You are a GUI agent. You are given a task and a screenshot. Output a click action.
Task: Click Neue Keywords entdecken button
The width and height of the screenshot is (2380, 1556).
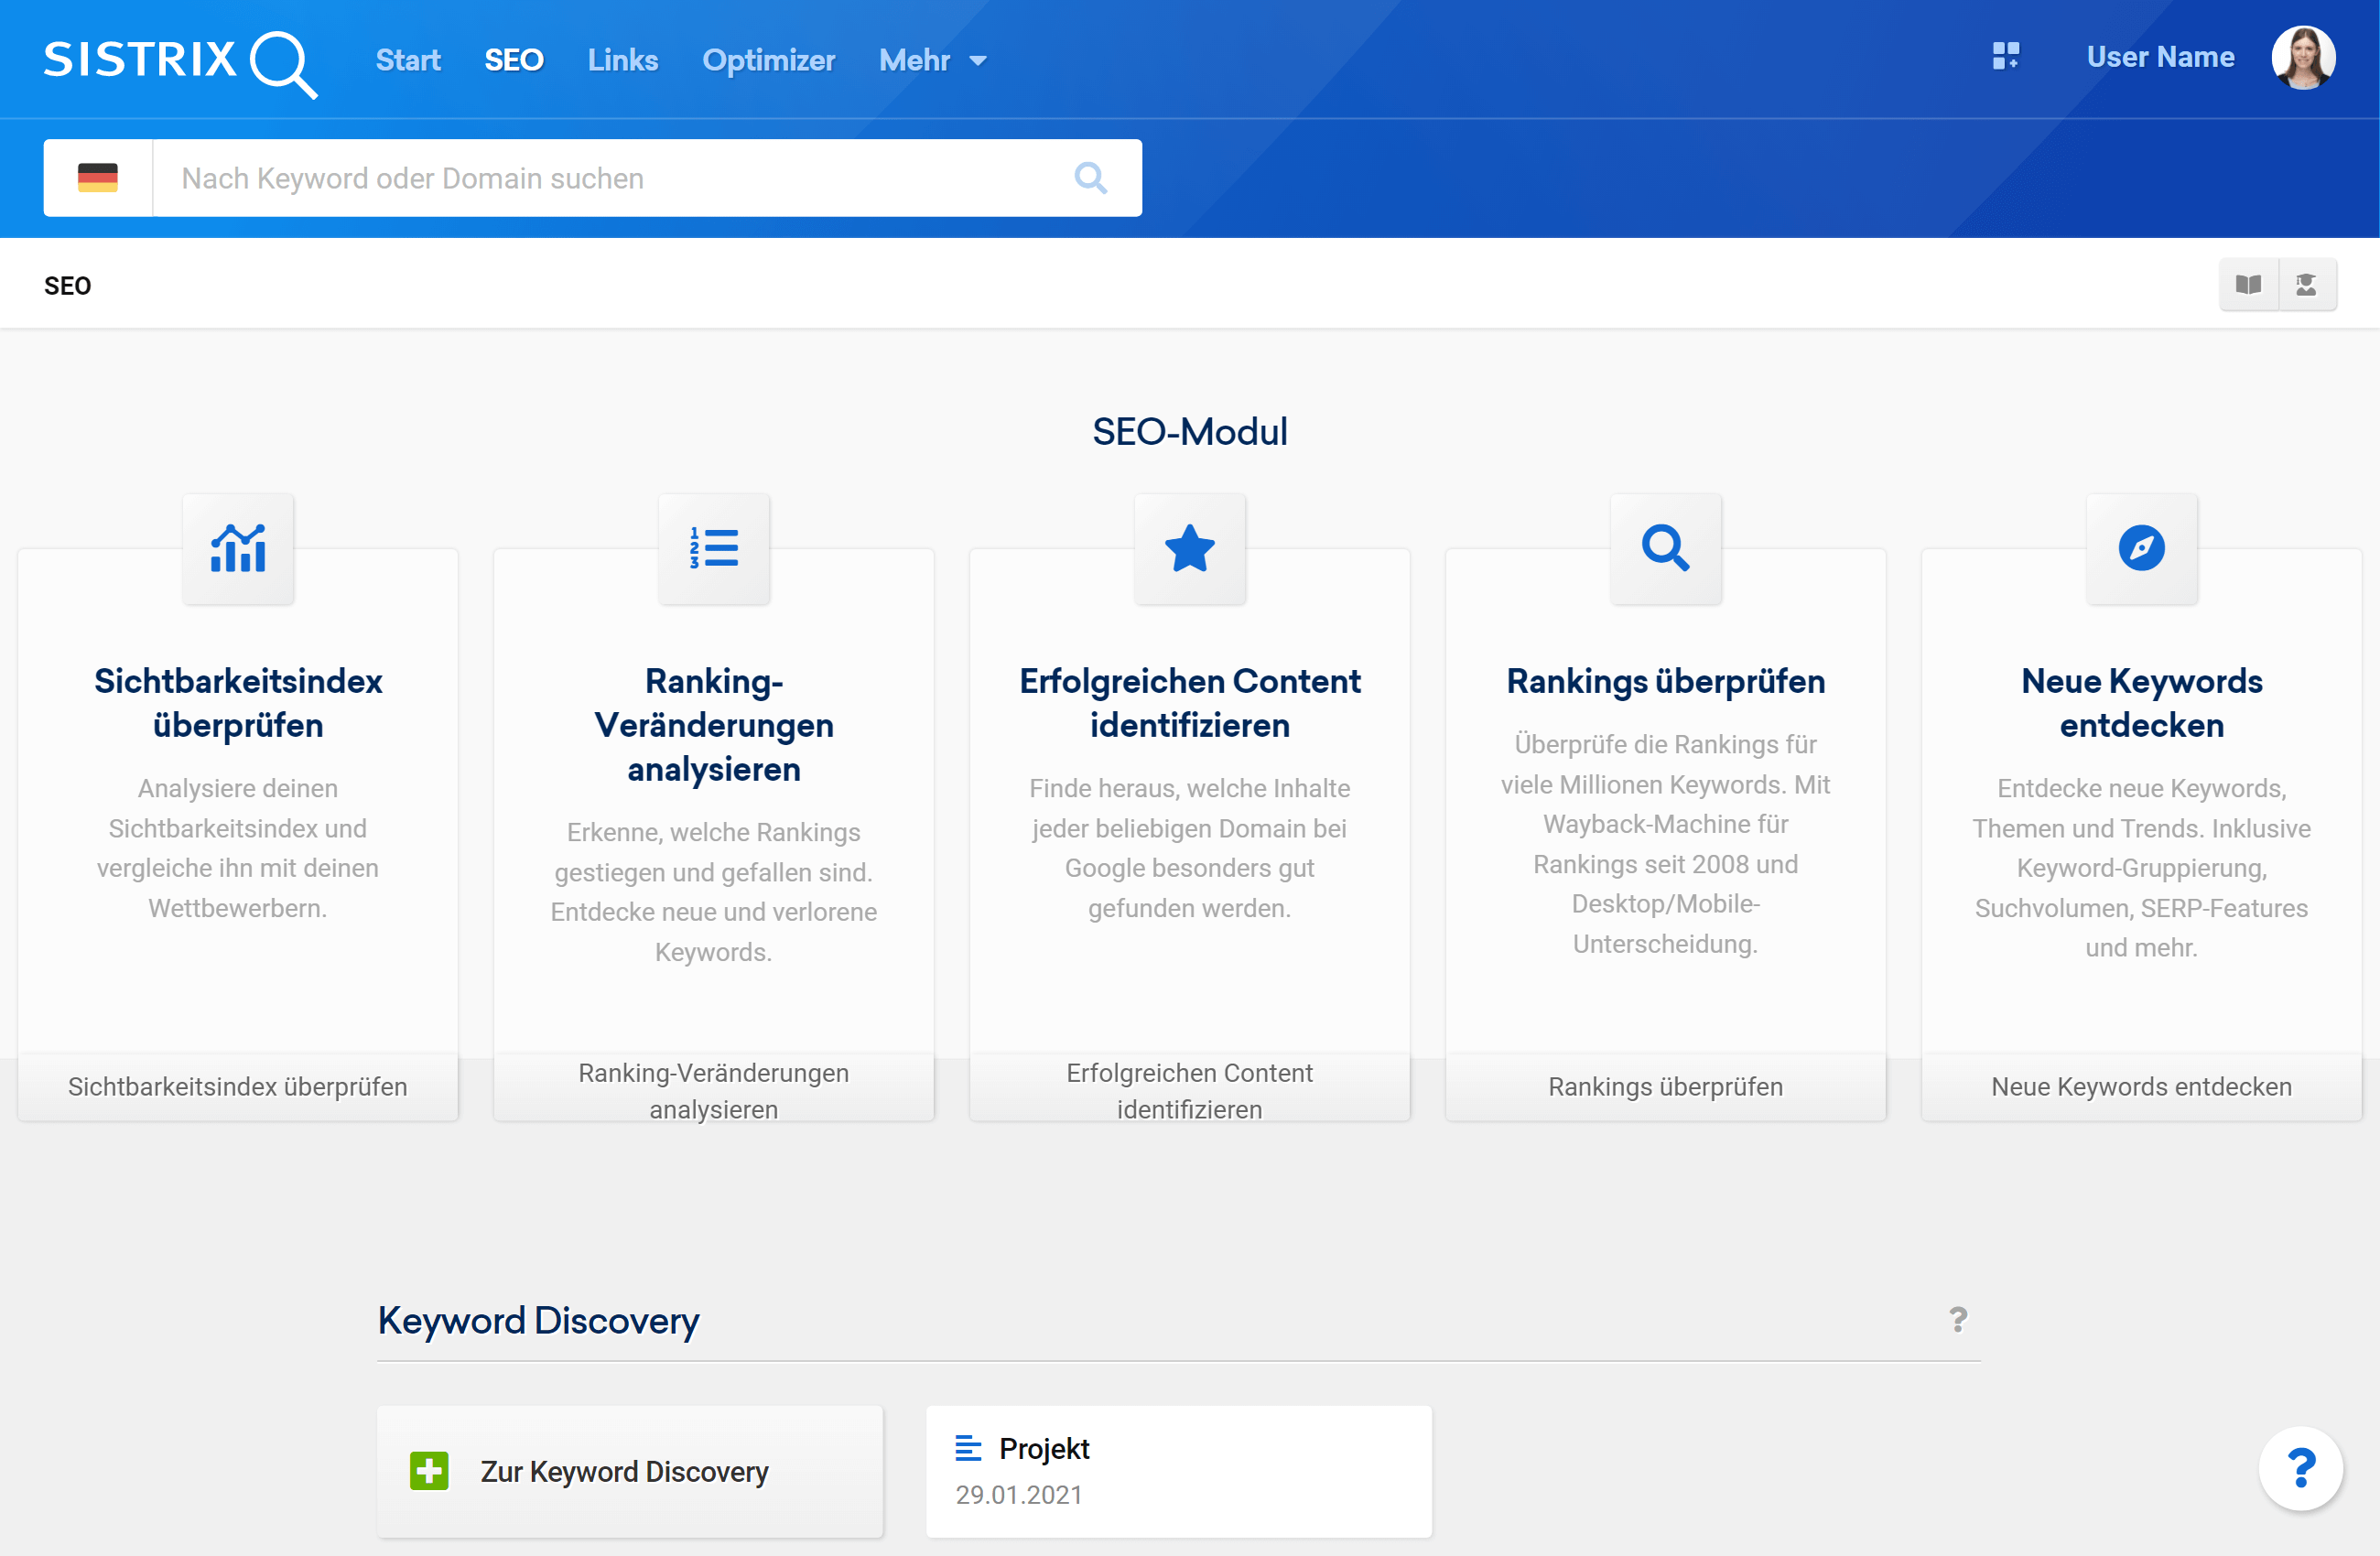[2141, 1087]
